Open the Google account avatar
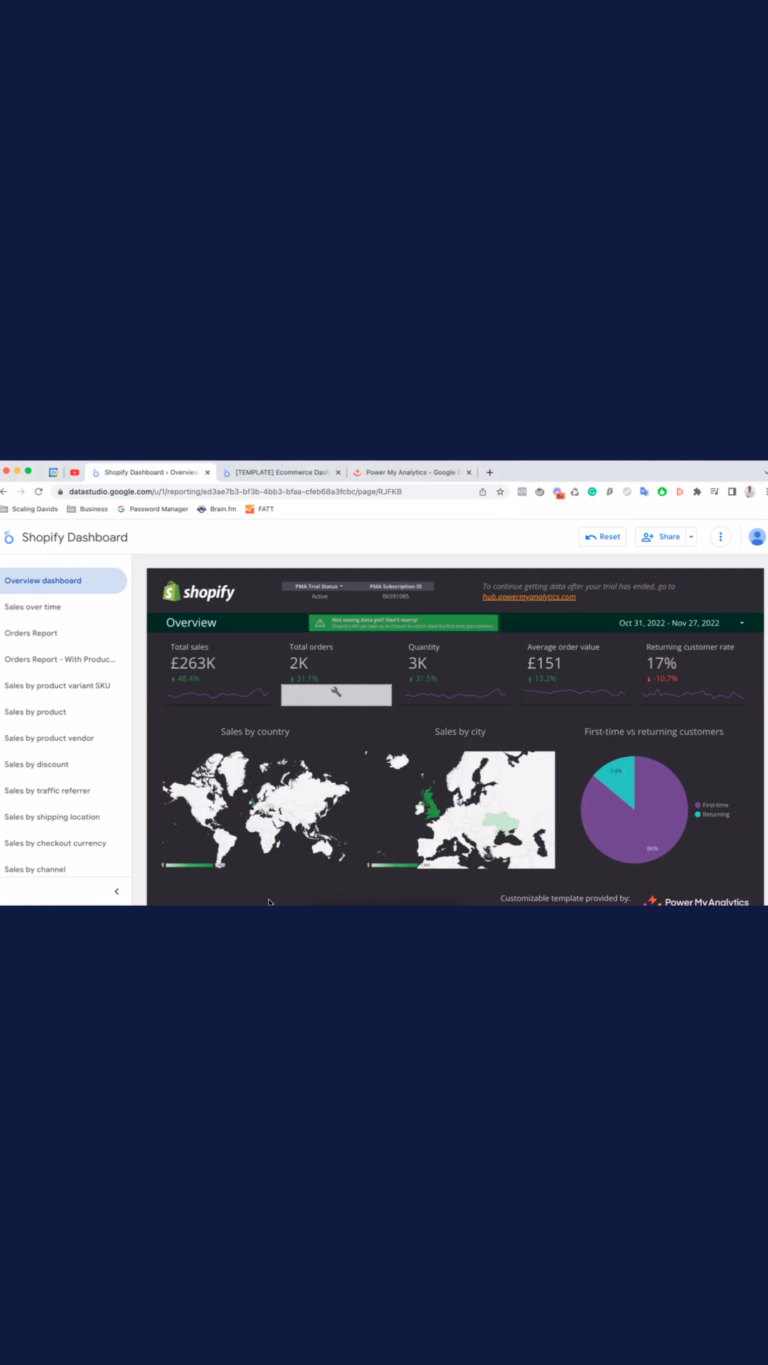The width and height of the screenshot is (768, 1365). click(x=757, y=537)
